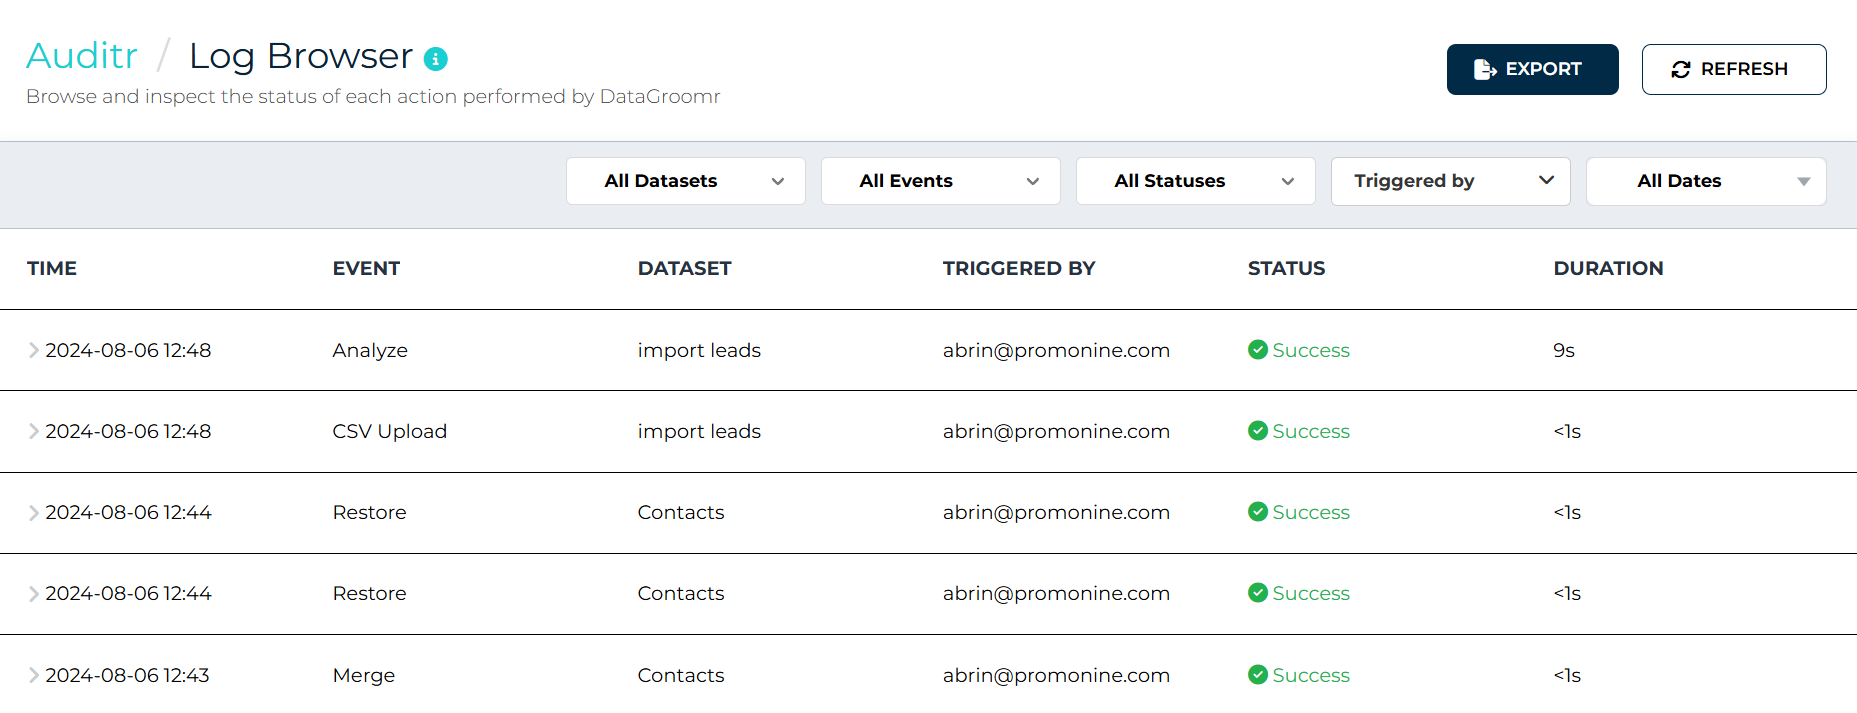1857x713 pixels.
Task: Click the 'Analyze' event cell
Action: pos(370,350)
